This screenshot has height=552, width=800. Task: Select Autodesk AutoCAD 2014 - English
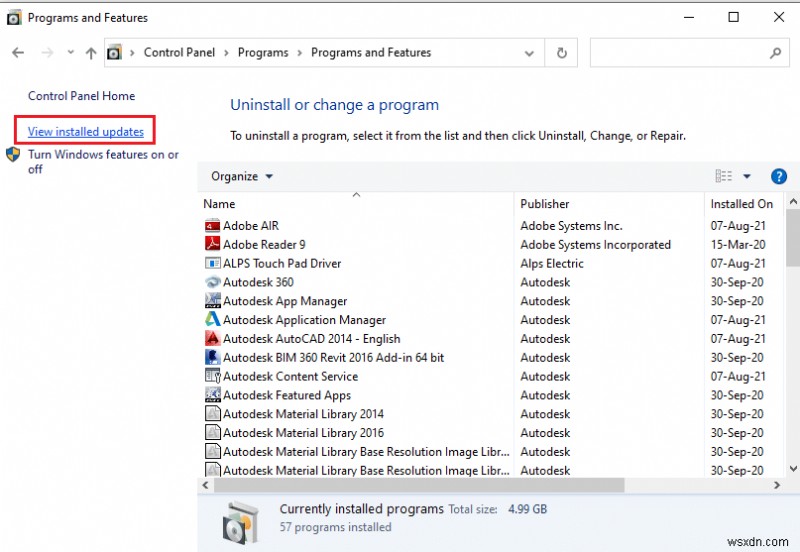tap(312, 339)
